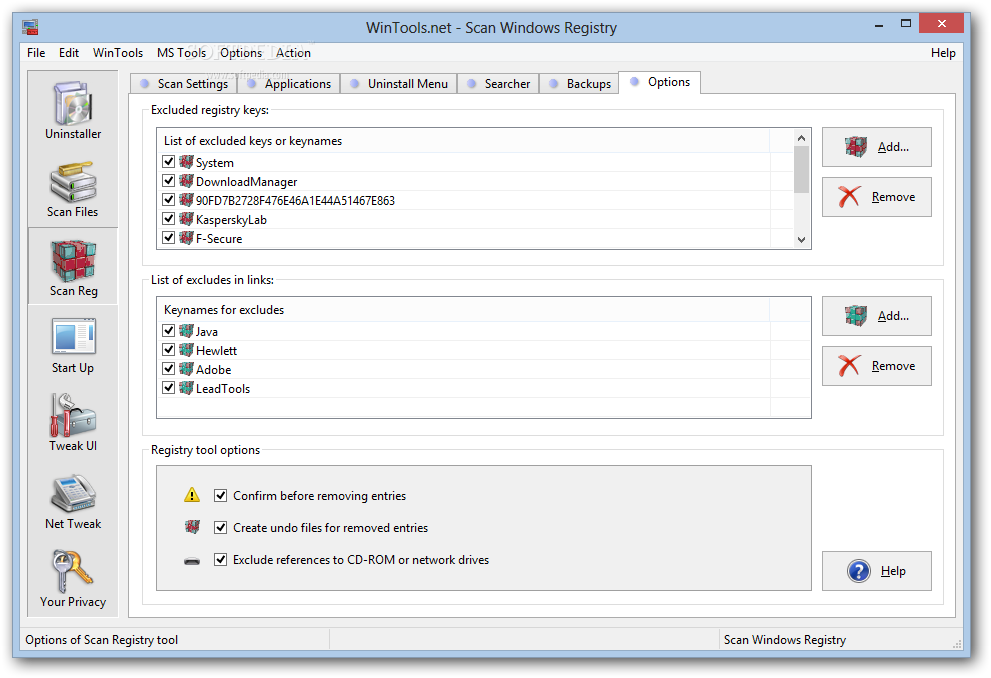Click the Help button with question mark

pos(877,571)
